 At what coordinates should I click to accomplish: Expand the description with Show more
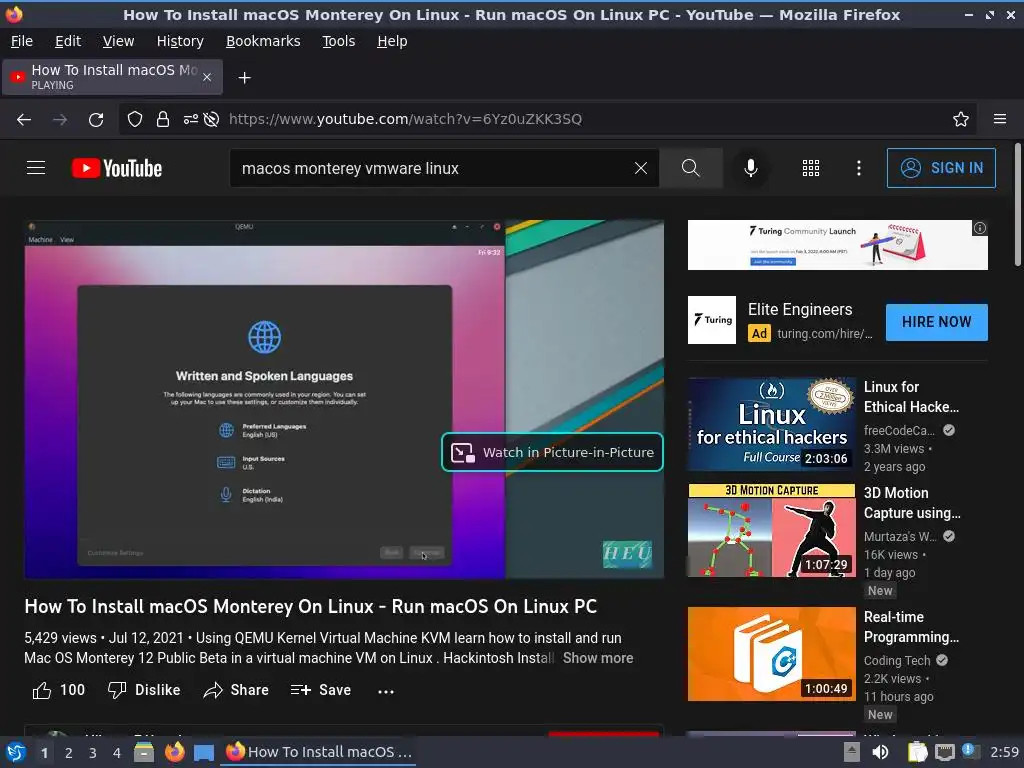coord(598,658)
